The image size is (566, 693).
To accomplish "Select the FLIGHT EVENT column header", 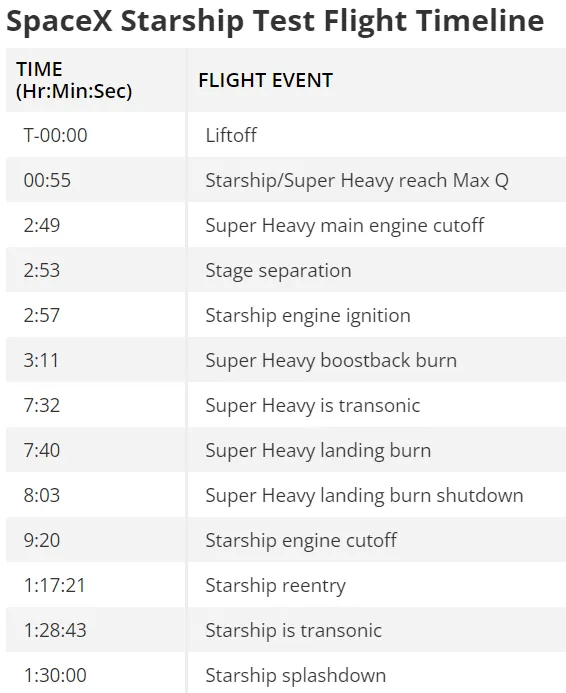I will [266, 80].
